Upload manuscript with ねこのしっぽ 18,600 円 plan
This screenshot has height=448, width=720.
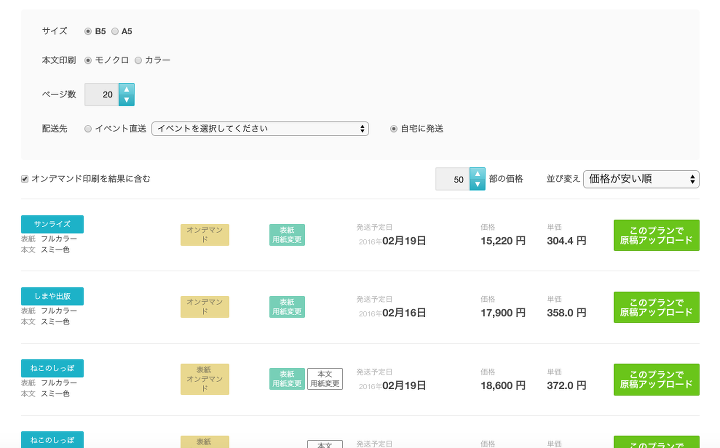pyautogui.click(x=657, y=380)
